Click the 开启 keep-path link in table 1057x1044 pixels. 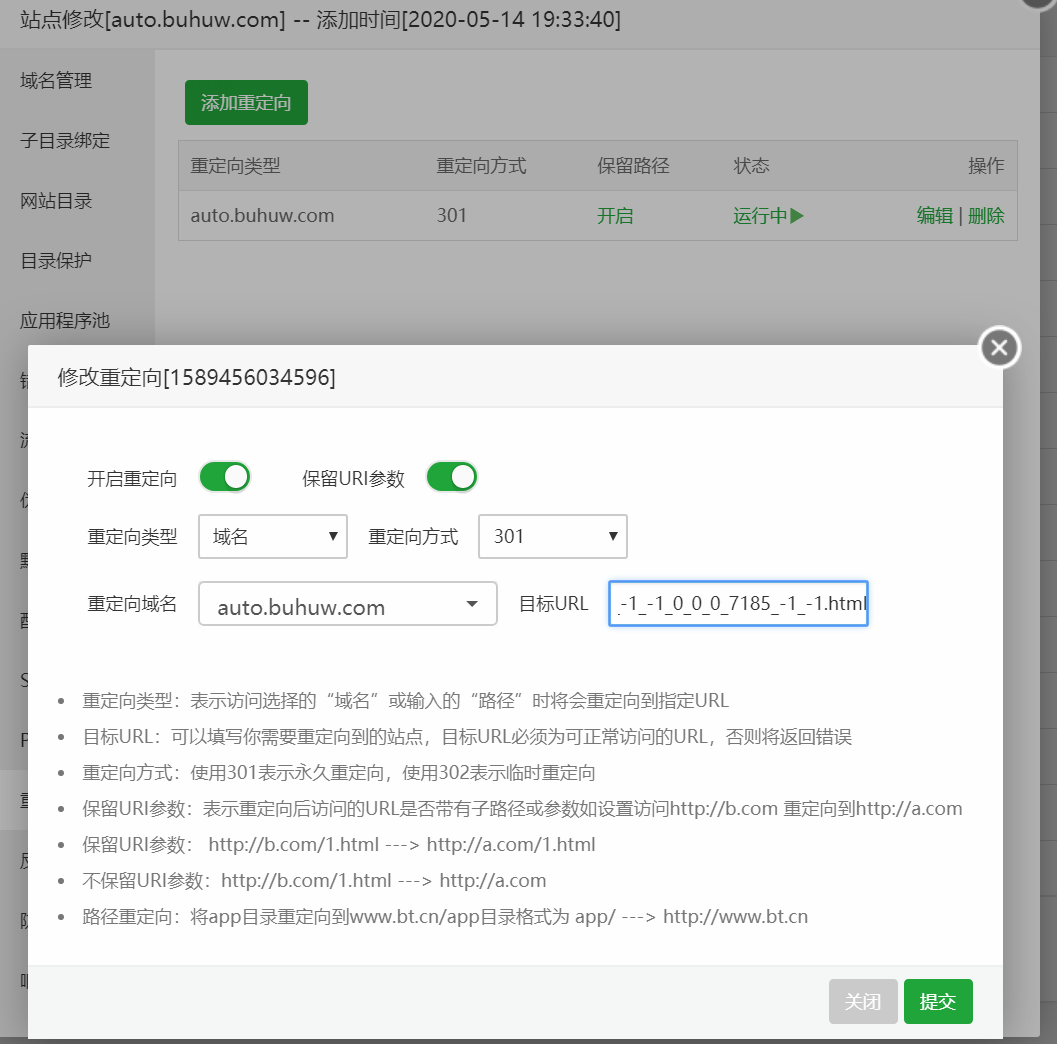615,216
